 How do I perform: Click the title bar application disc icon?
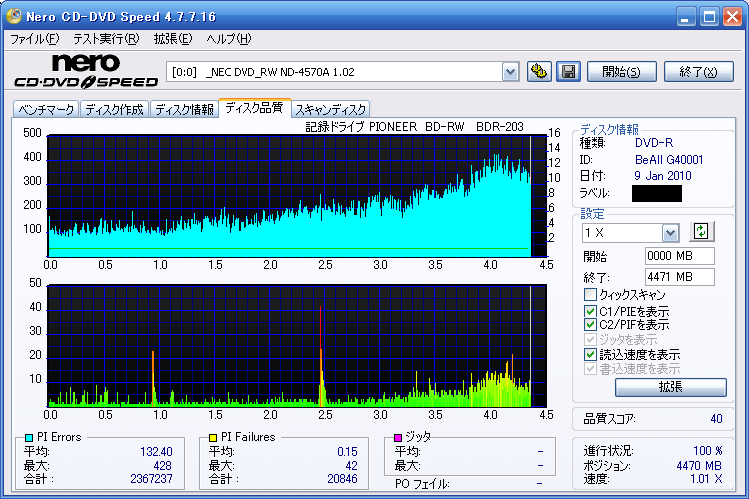14,16
